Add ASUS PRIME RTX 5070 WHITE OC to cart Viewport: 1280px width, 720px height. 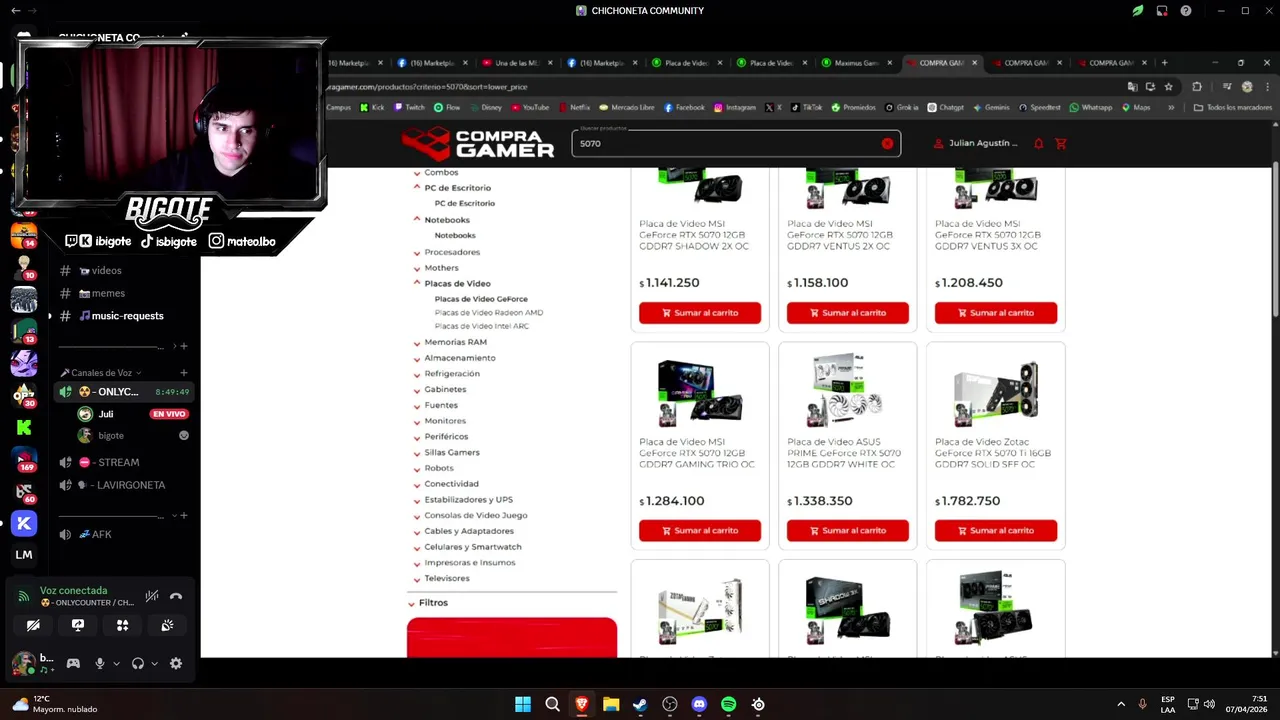tap(848, 531)
